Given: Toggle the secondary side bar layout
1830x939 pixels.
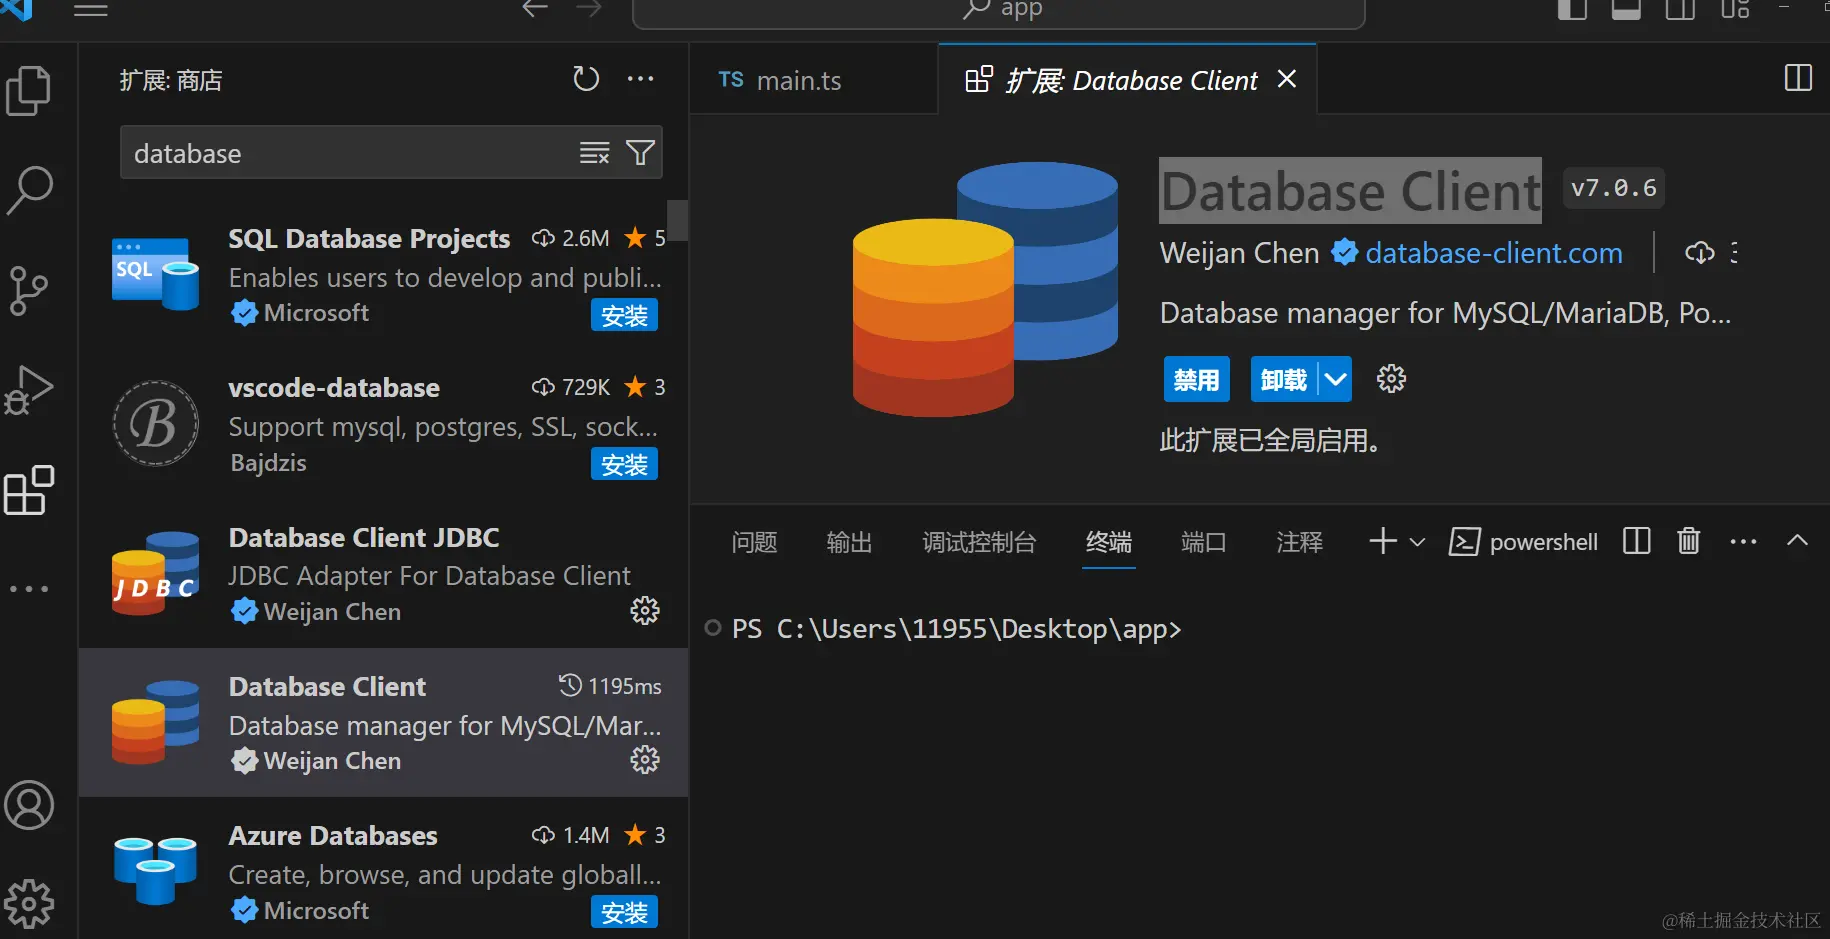Looking at the screenshot, I should tap(1680, 9).
